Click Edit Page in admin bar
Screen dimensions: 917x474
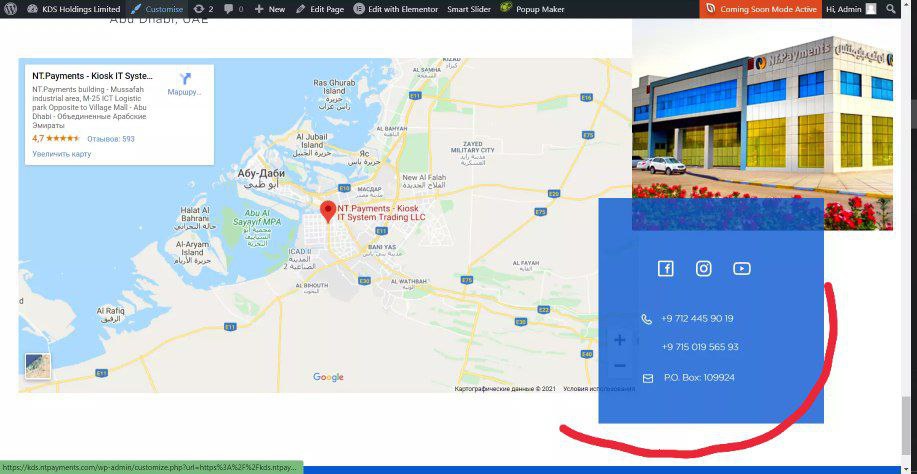point(320,9)
